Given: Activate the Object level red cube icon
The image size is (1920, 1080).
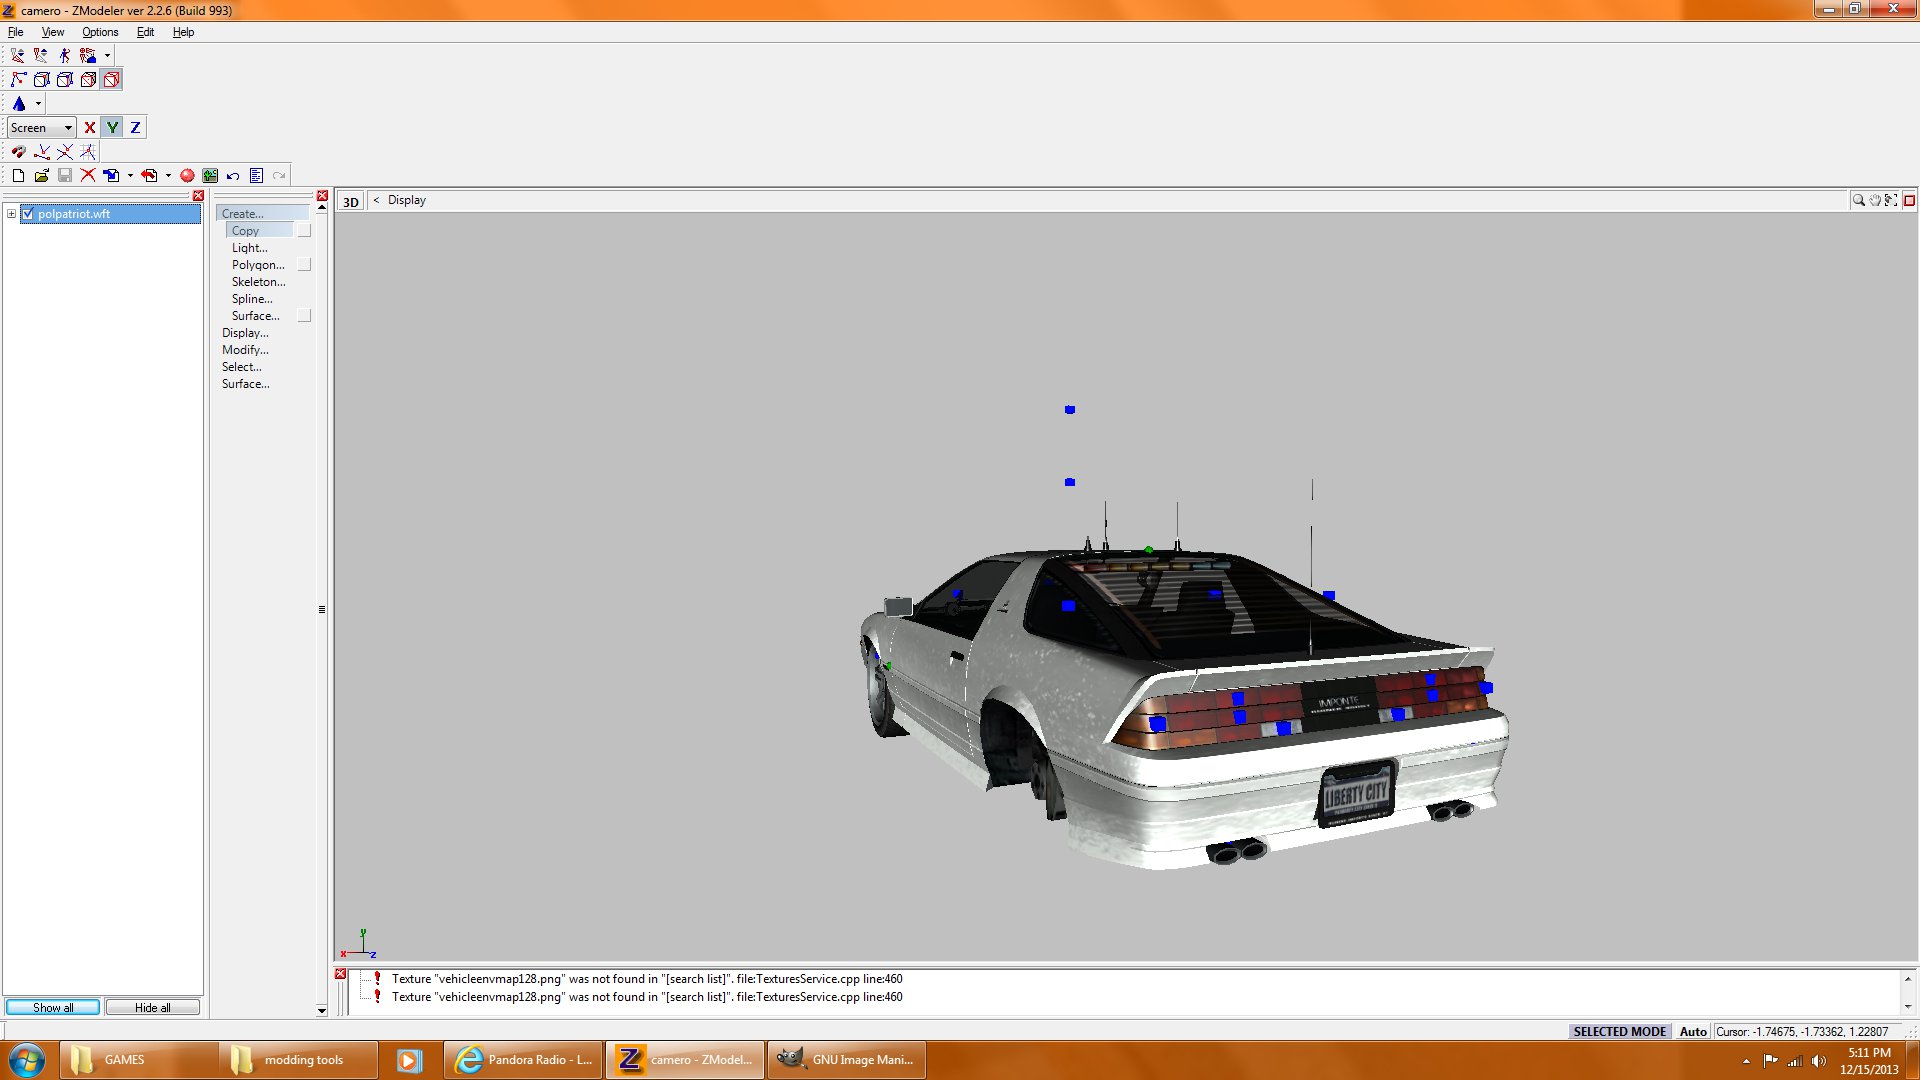Looking at the screenshot, I should (112, 79).
